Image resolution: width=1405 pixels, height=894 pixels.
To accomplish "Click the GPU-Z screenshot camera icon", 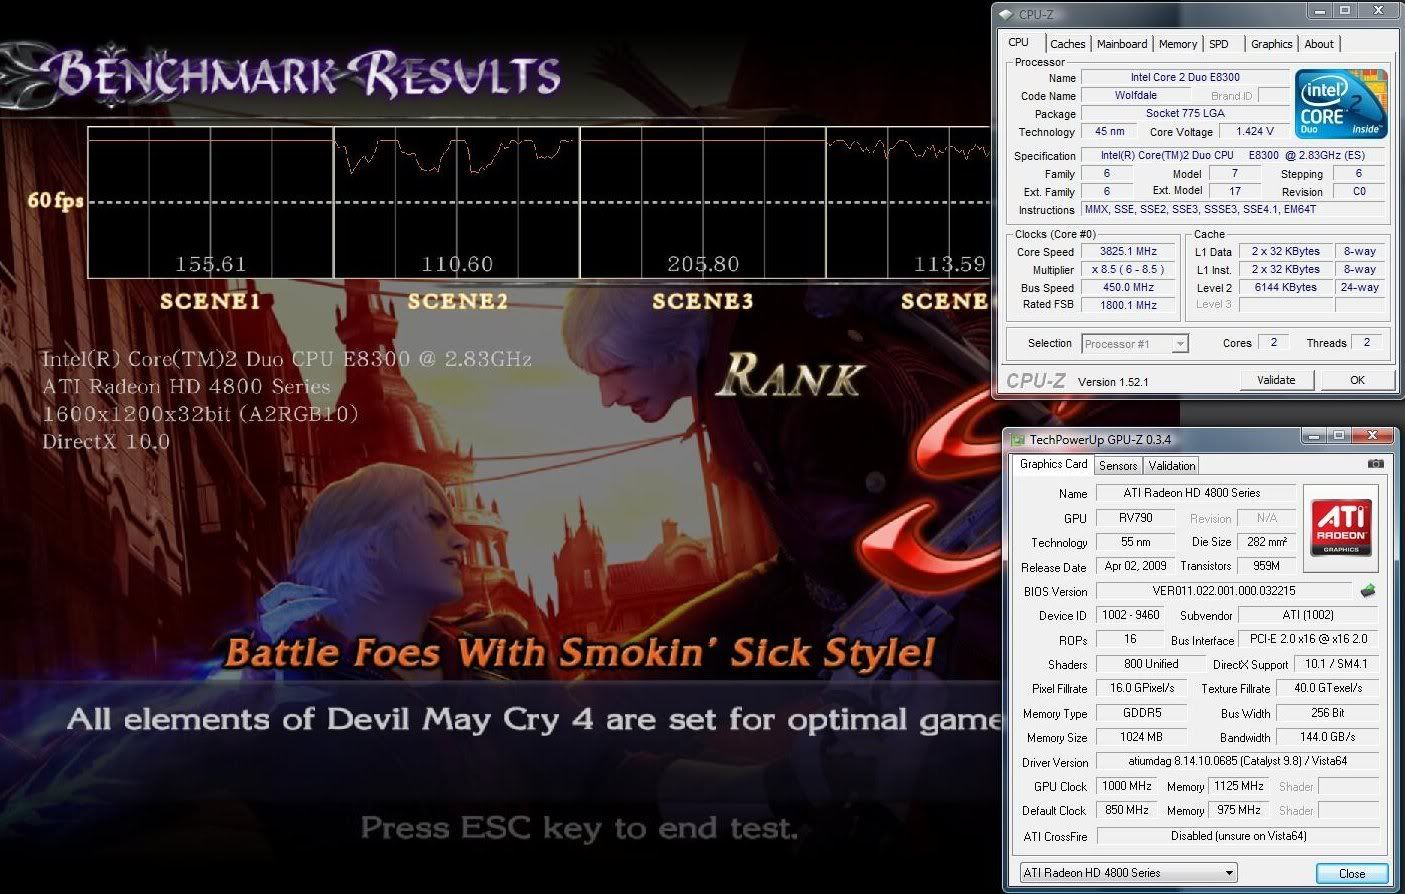I will coord(1376,464).
